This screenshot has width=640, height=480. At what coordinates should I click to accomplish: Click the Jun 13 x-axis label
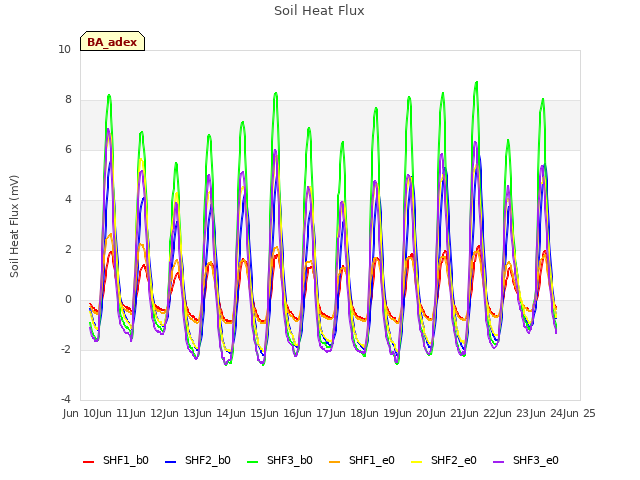coord(181,413)
